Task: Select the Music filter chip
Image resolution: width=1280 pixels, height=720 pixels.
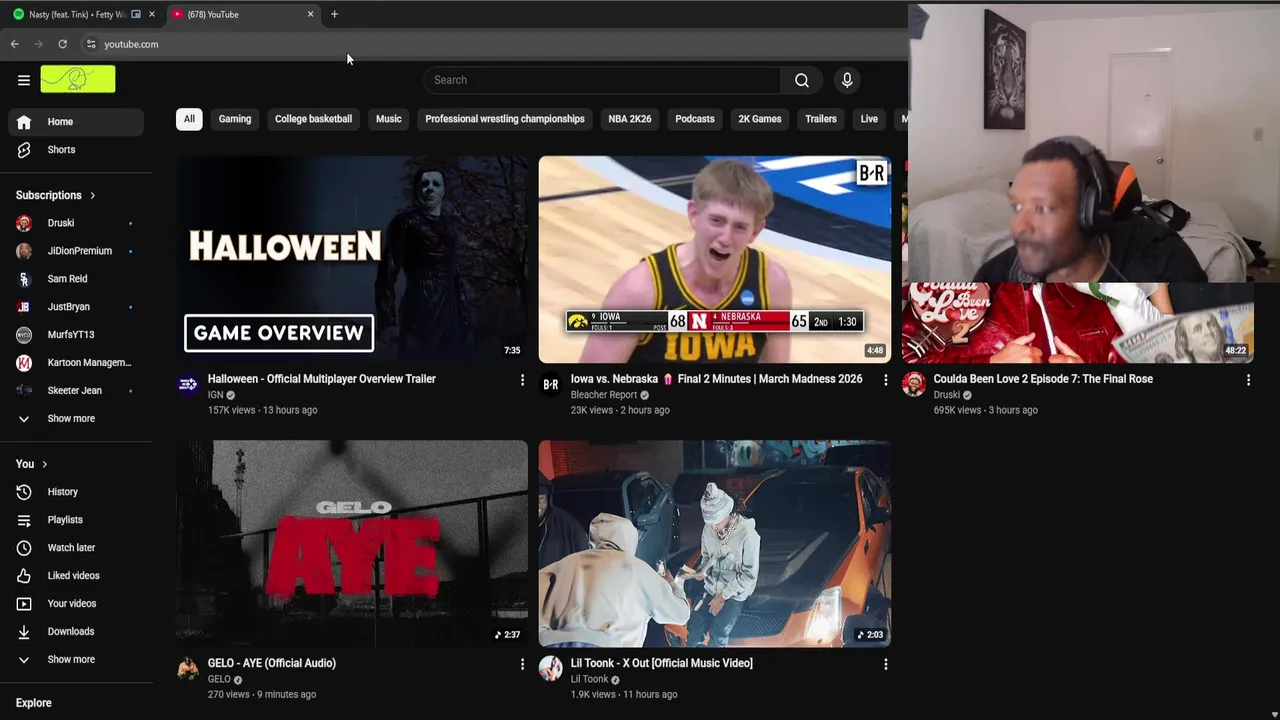Action: click(x=388, y=119)
